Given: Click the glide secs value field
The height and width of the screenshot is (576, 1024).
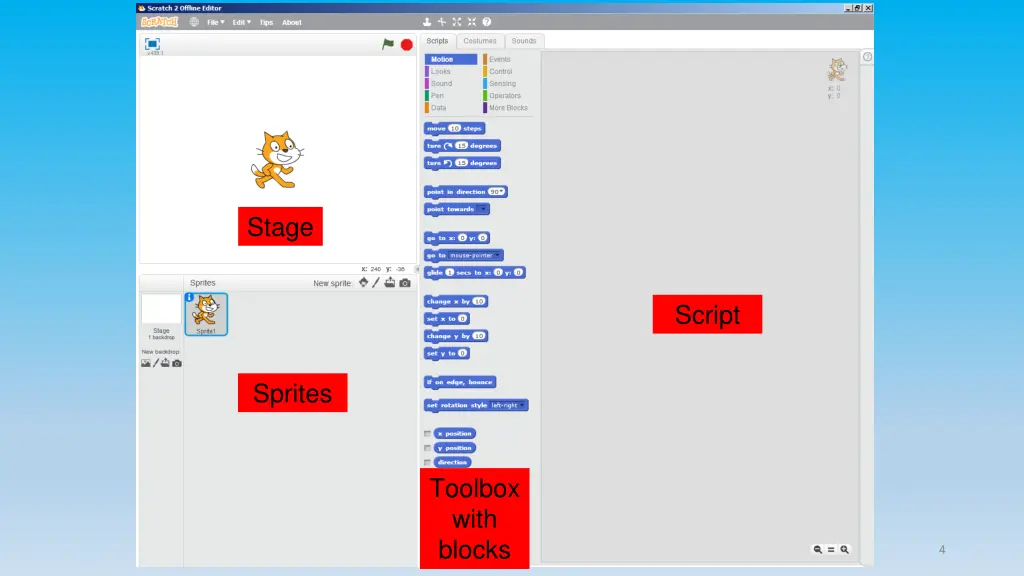Looking at the screenshot, I should click(x=449, y=272).
